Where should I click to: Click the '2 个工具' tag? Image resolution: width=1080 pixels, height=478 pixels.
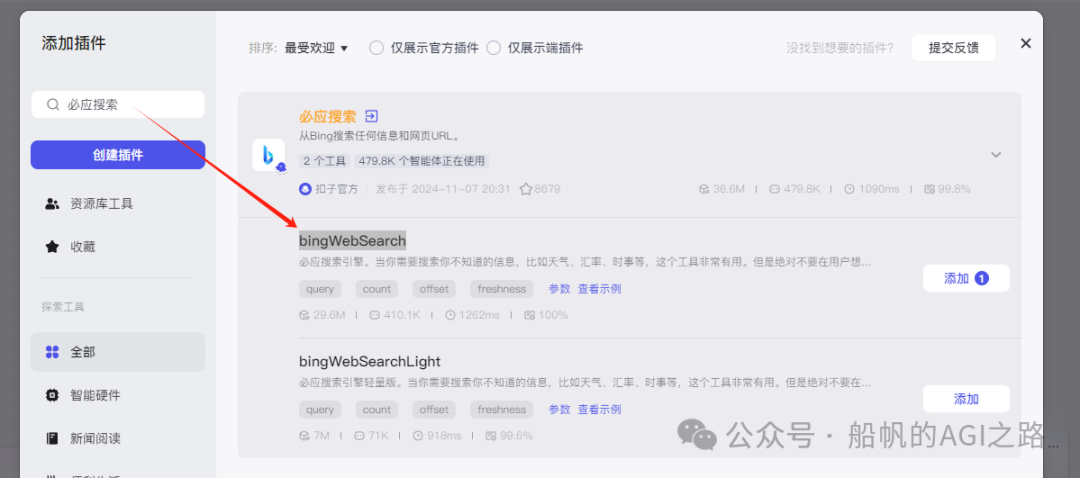pyautogui.click(x=325, y=161)
